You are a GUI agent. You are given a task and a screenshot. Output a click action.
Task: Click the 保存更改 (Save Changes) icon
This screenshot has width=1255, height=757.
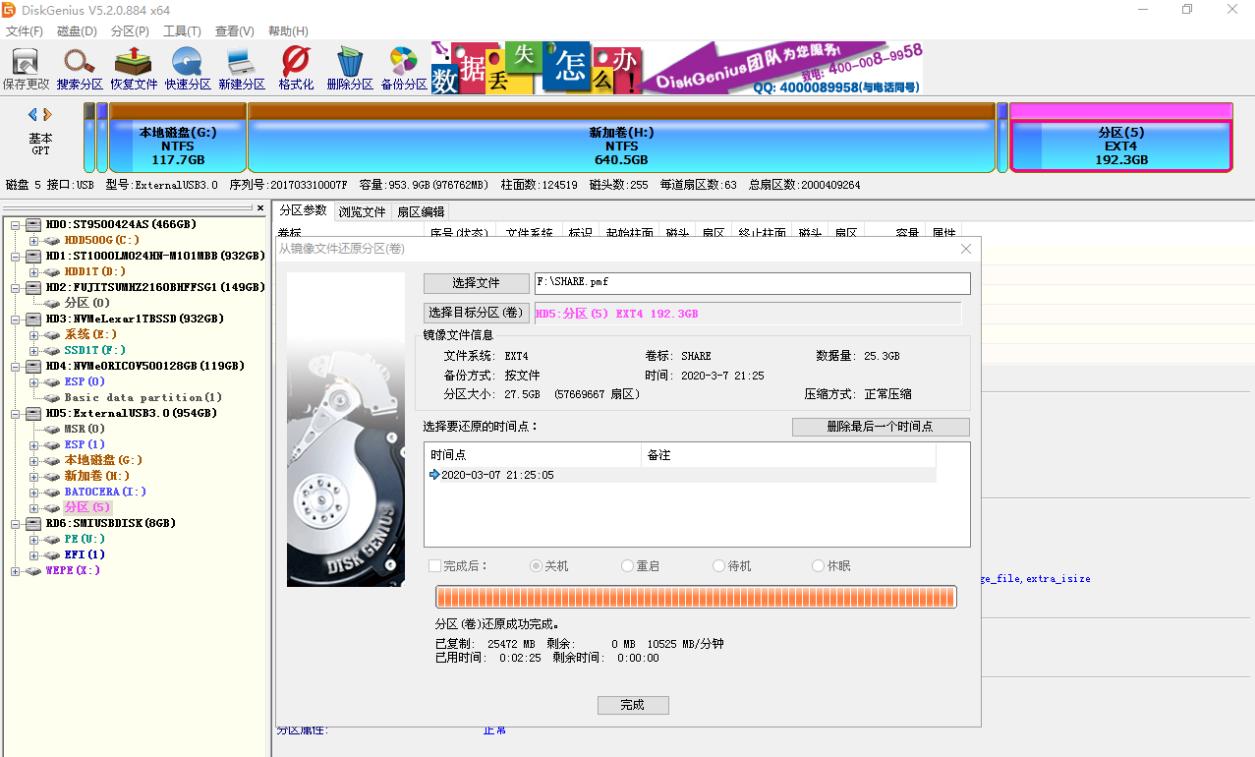25,65
